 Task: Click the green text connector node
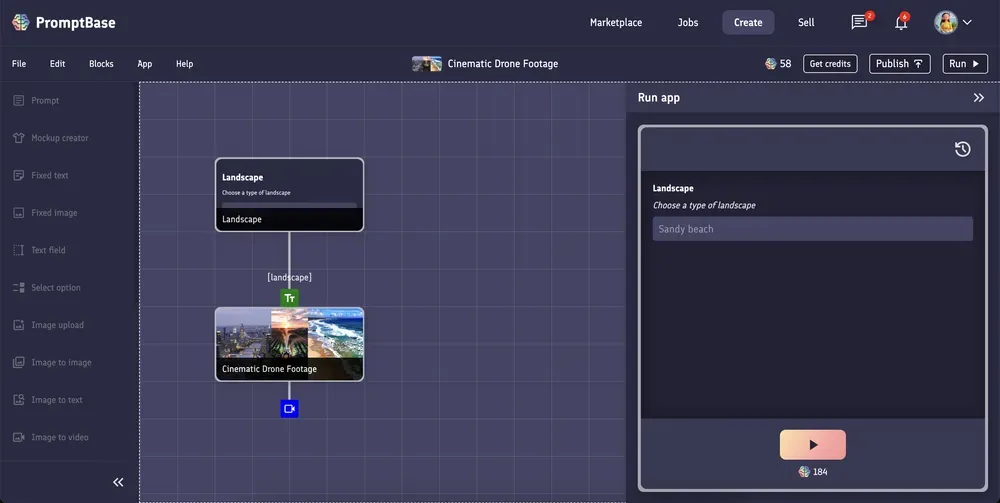(x=289, y=298)
